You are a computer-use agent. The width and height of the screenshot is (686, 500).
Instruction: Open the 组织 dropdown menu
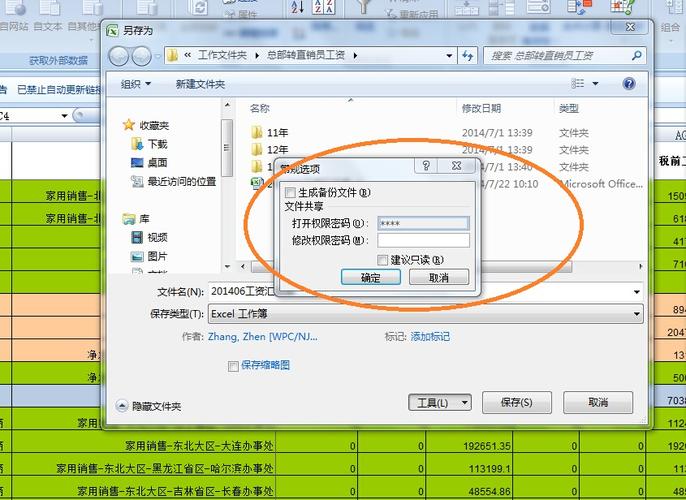pyautogui.click(x=136, y=84)
